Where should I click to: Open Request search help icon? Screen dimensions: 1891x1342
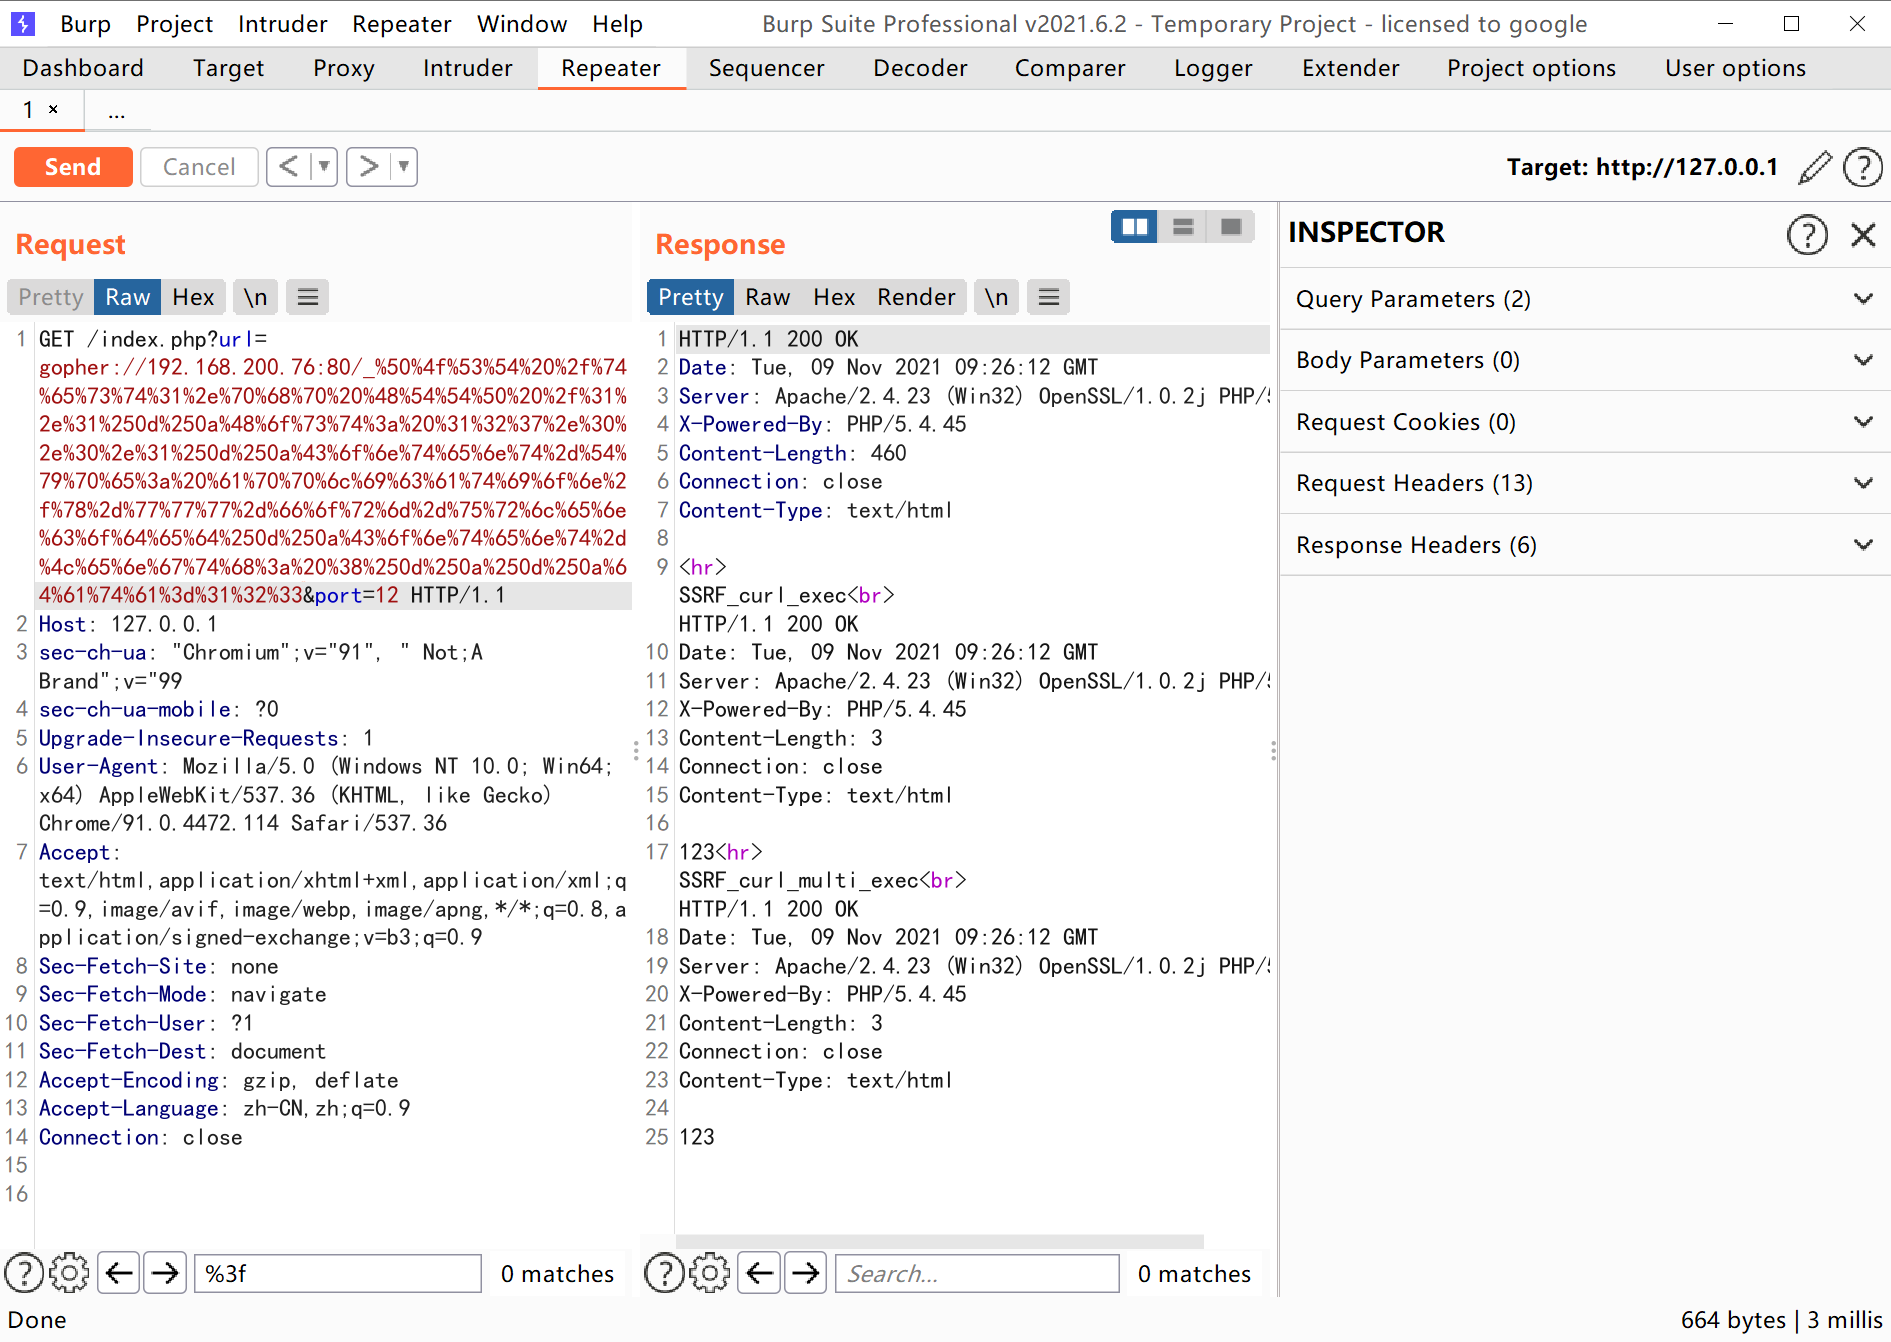coord(24,1273)
